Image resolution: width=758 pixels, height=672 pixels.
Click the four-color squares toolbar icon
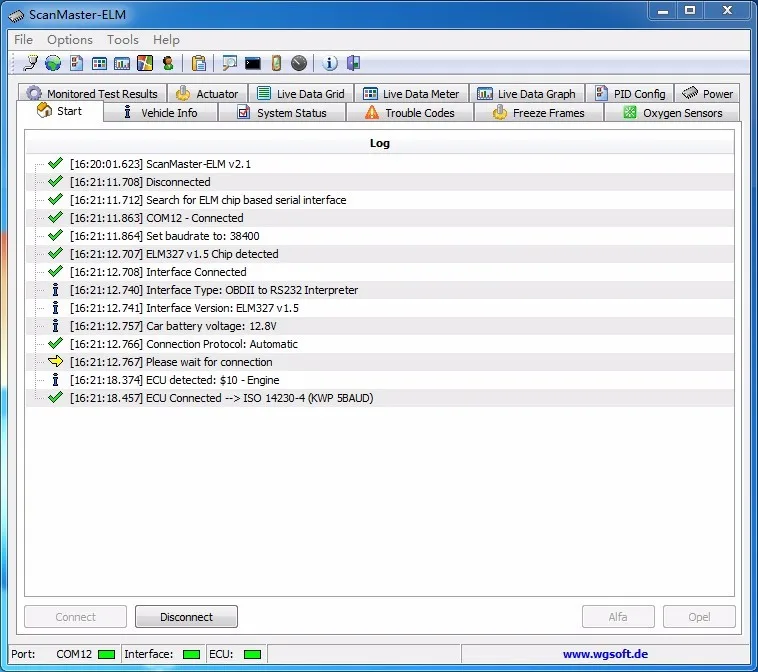point(145,63)
